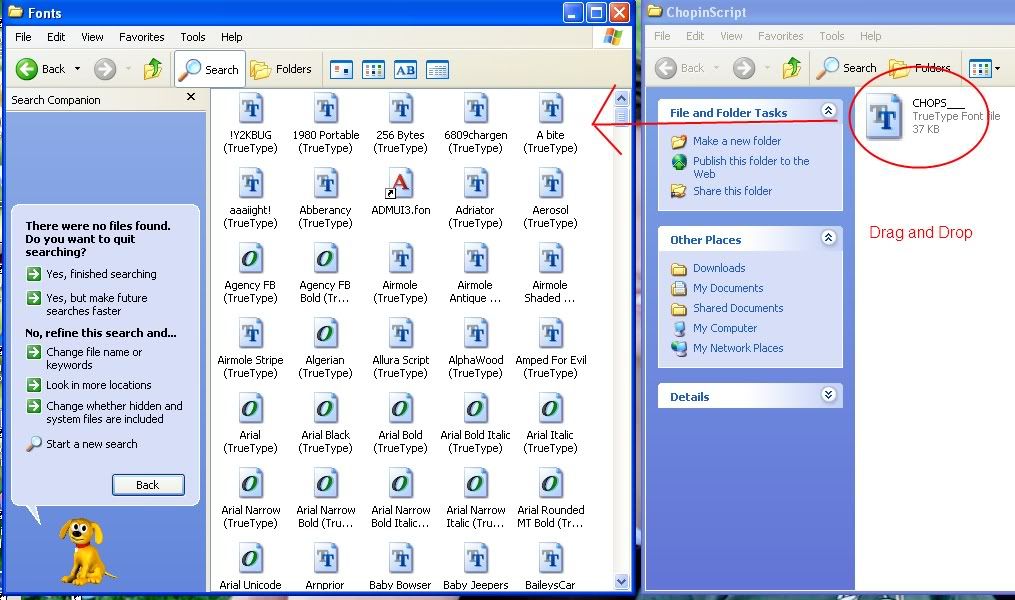Close the Search Companion pane

pyautogui.click(x=191, y=96)
